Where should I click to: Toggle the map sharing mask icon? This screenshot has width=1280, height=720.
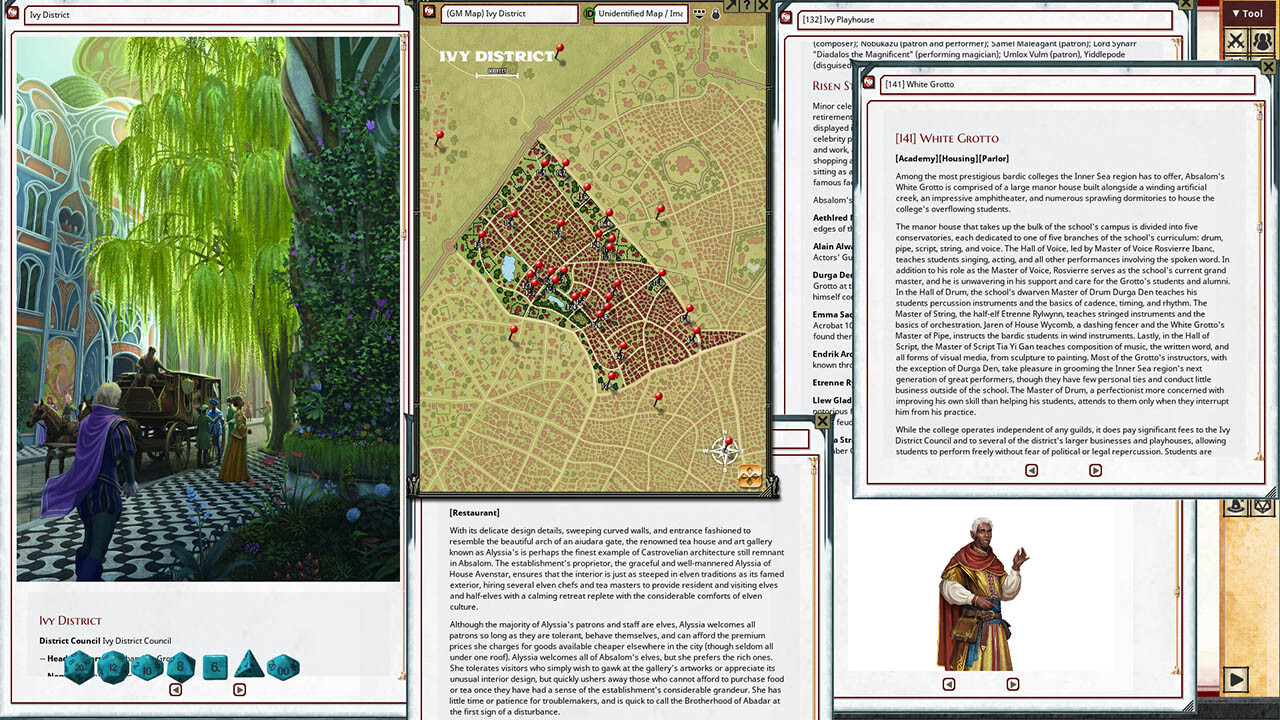click(699, 14)
